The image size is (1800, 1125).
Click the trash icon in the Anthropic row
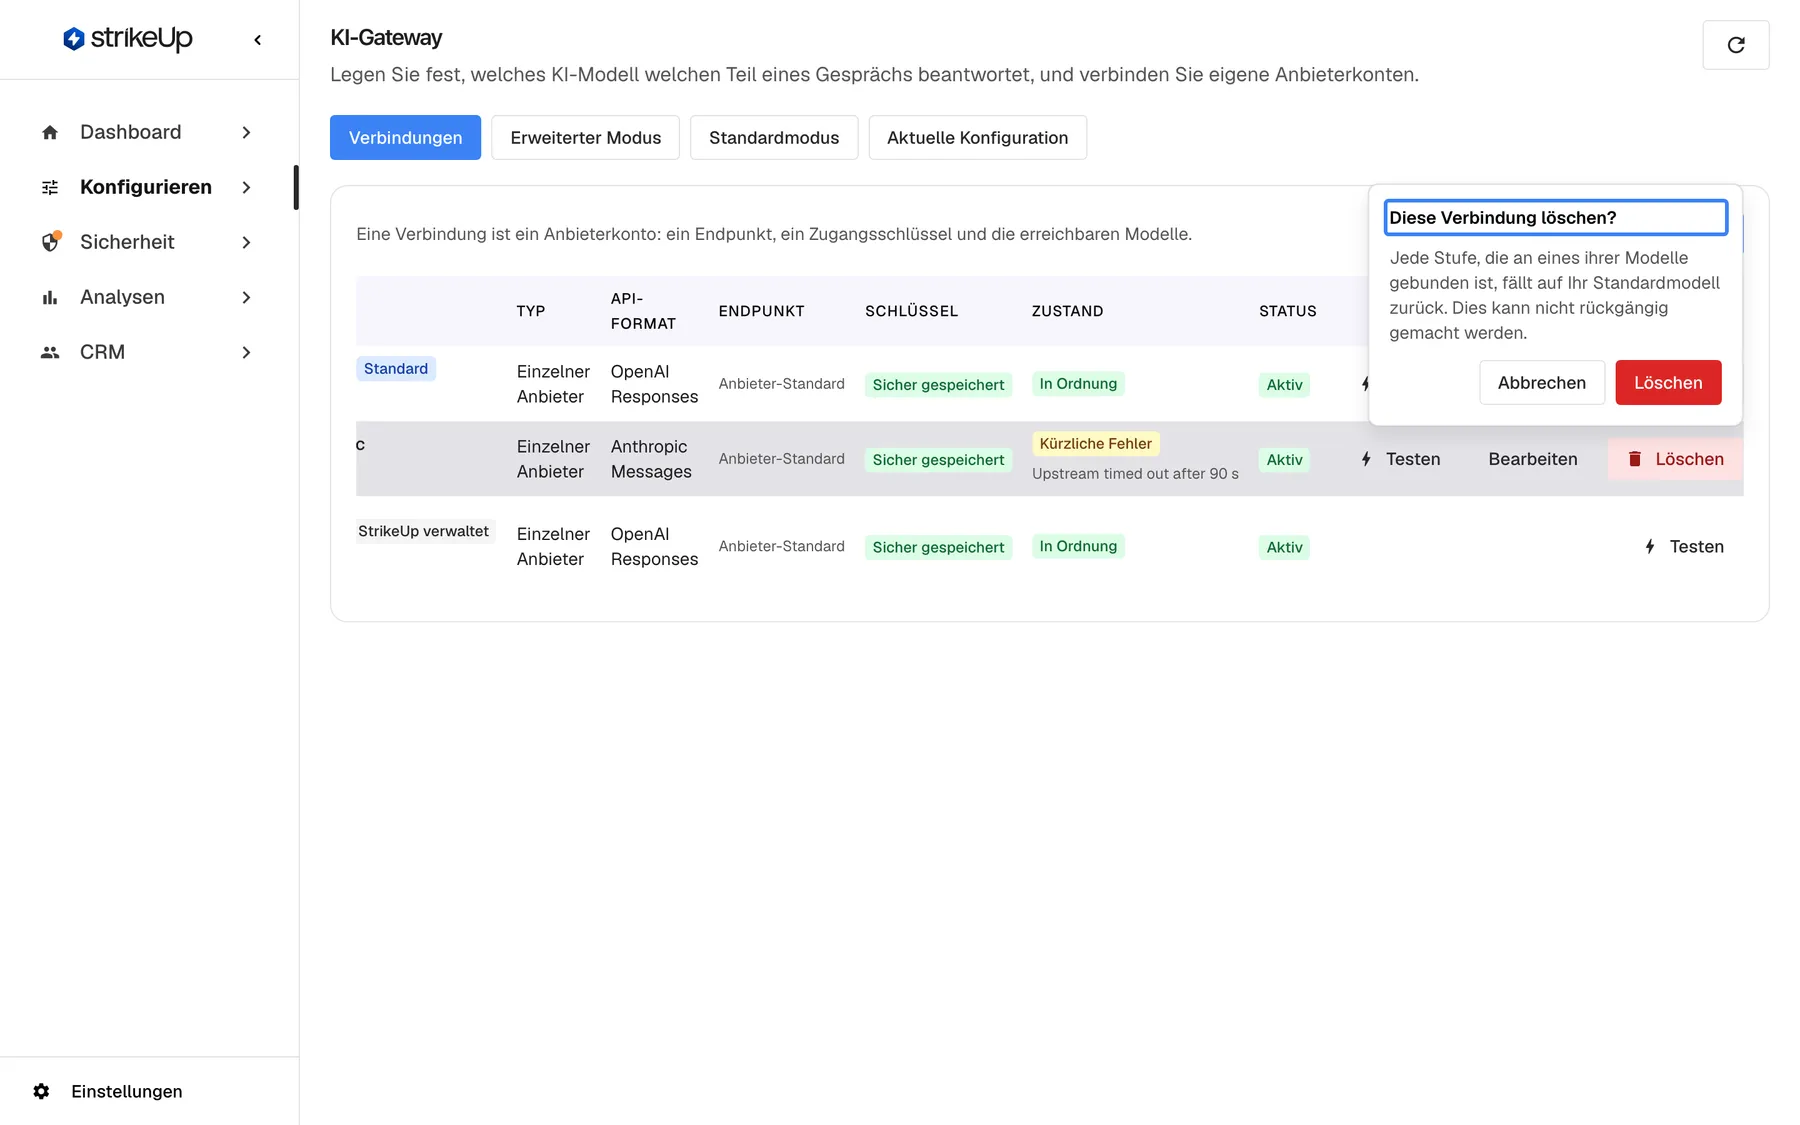pyautogui.click(x=1635, y=459)
